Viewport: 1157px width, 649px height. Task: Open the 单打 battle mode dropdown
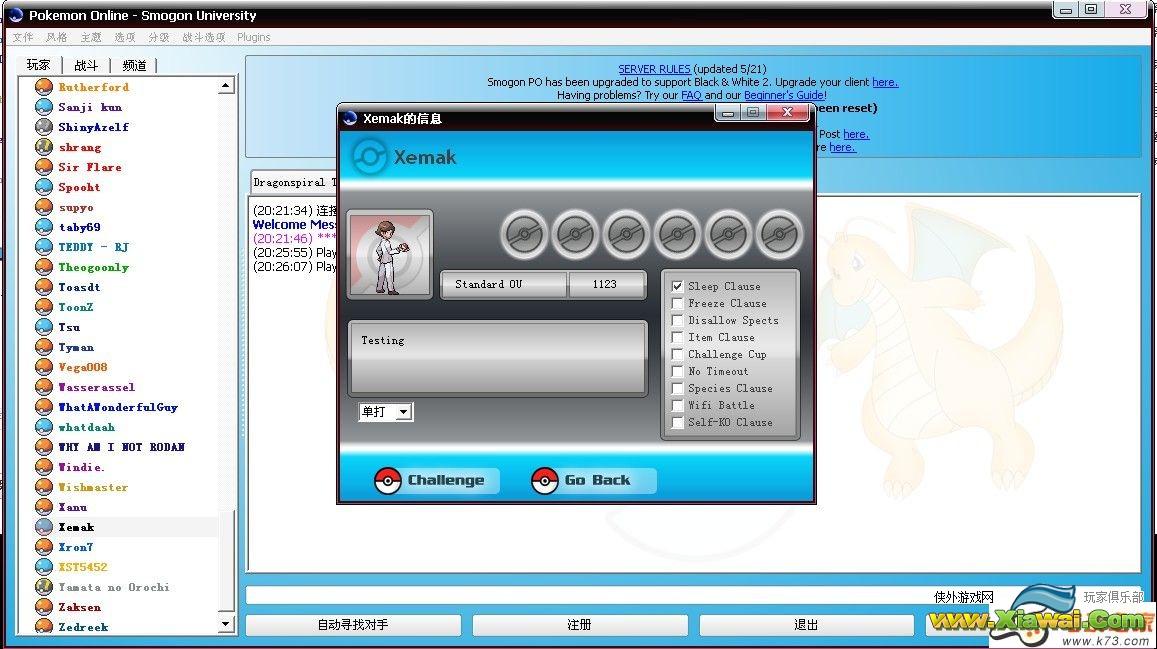click(385, 412)
